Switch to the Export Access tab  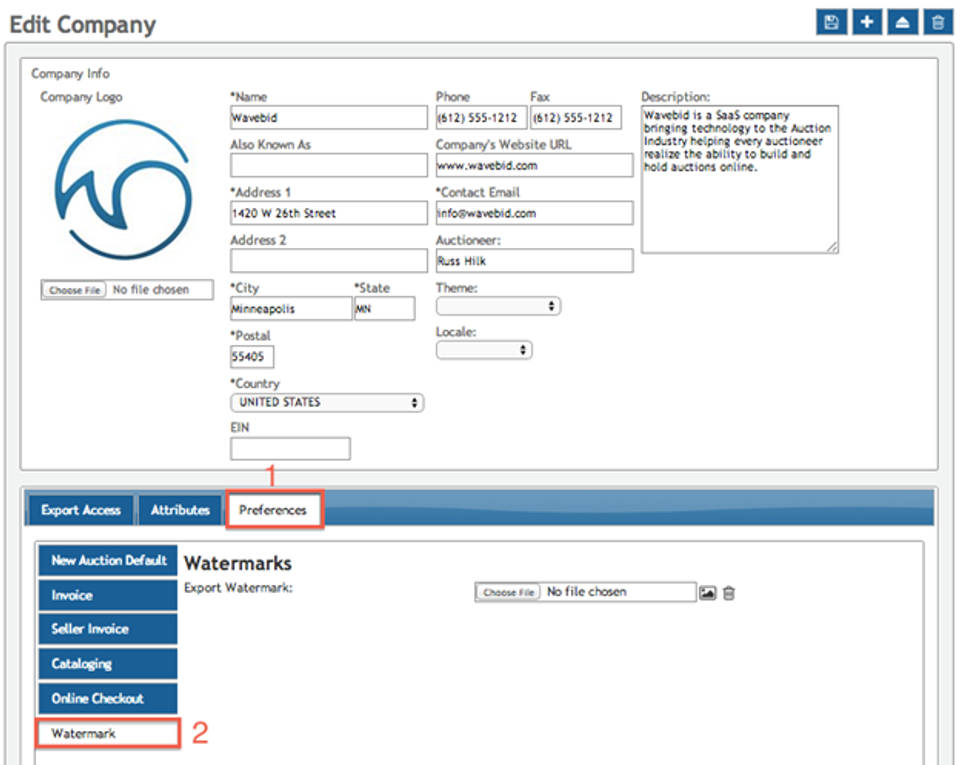click(x=80, y=510)
